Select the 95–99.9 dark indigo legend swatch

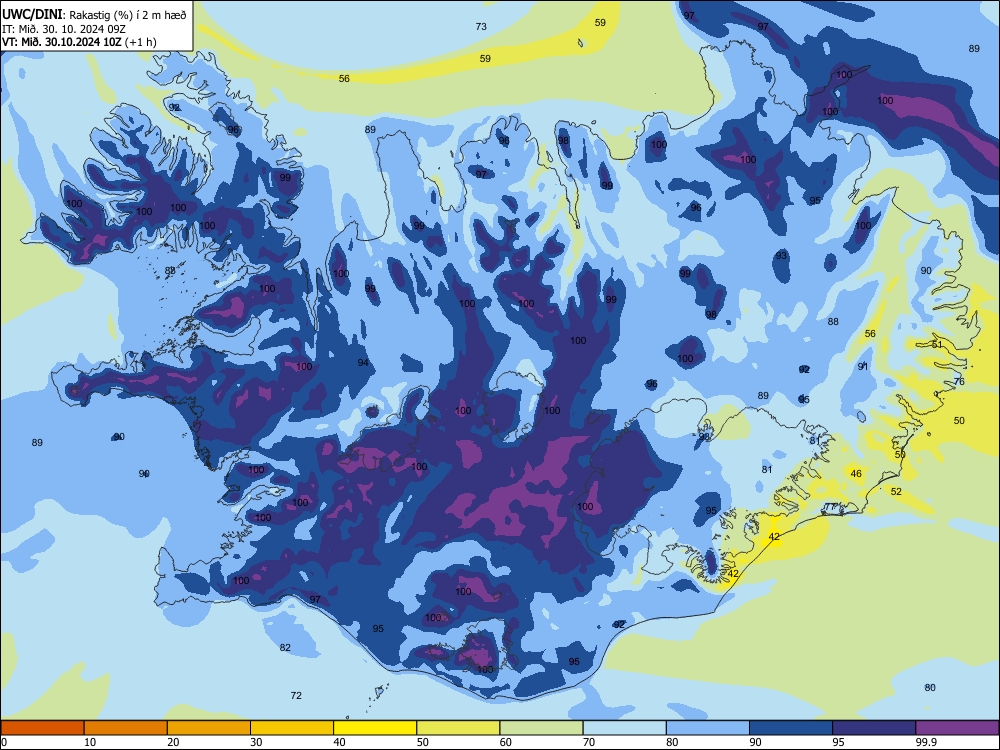tap(874, 728)
